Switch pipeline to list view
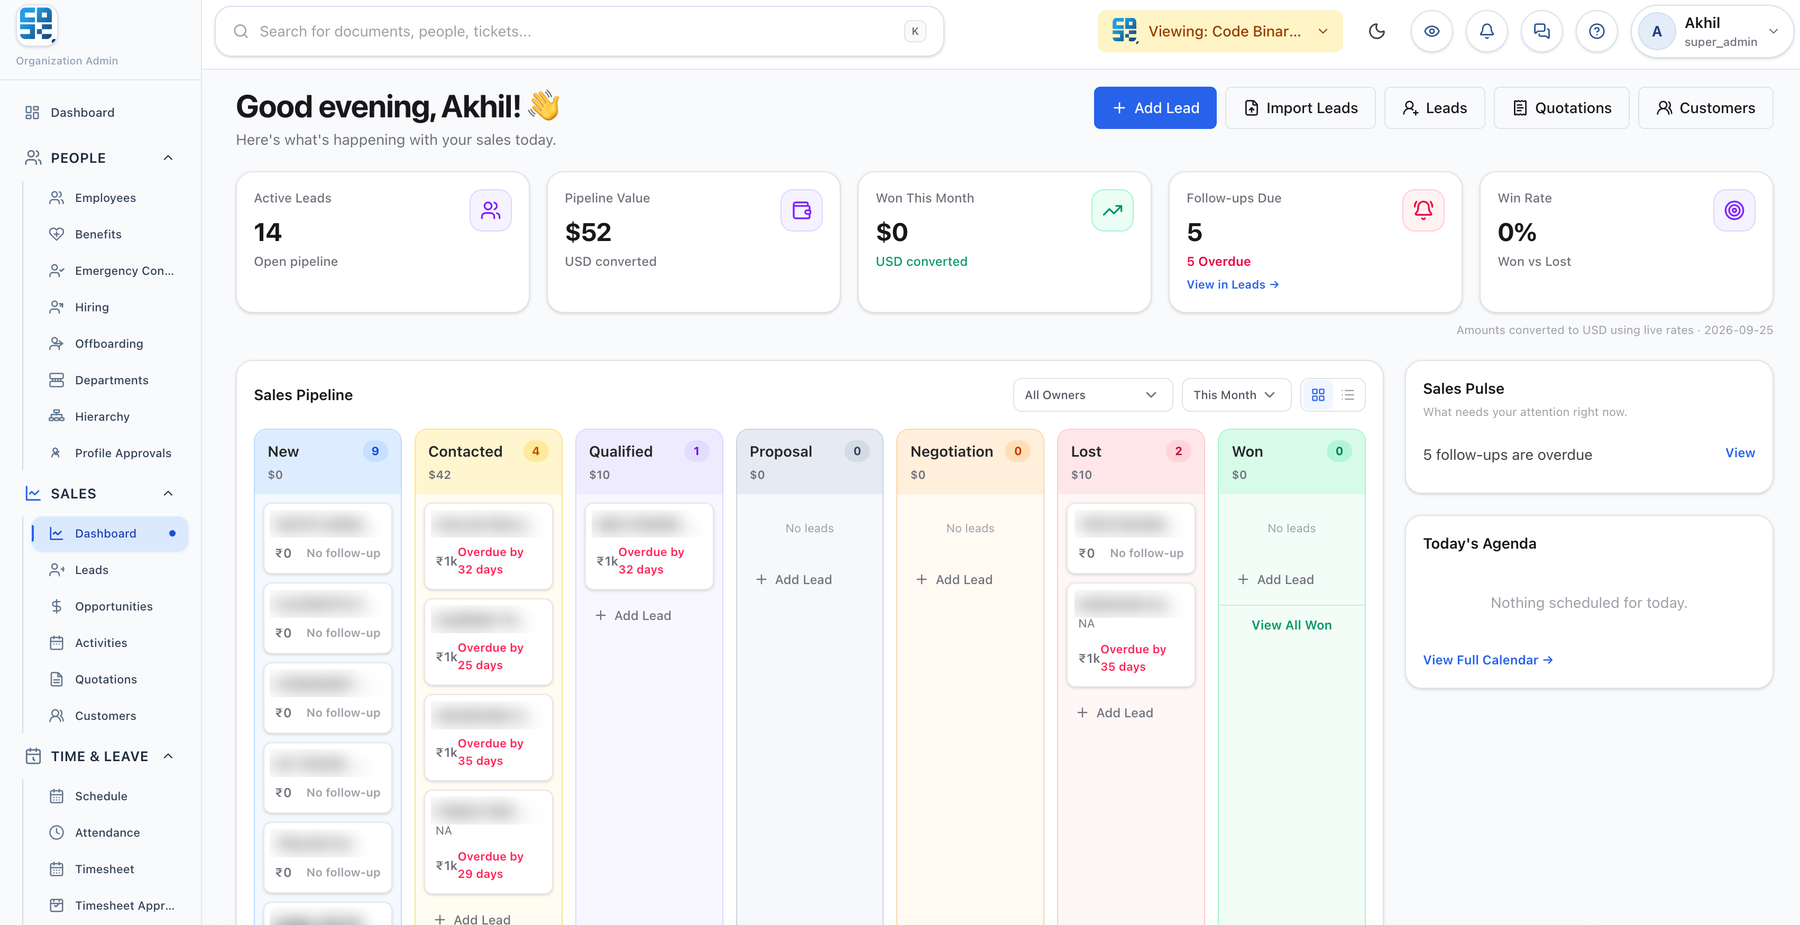The height and width of the screenshot is (925, 1800). coord(1348,395)
